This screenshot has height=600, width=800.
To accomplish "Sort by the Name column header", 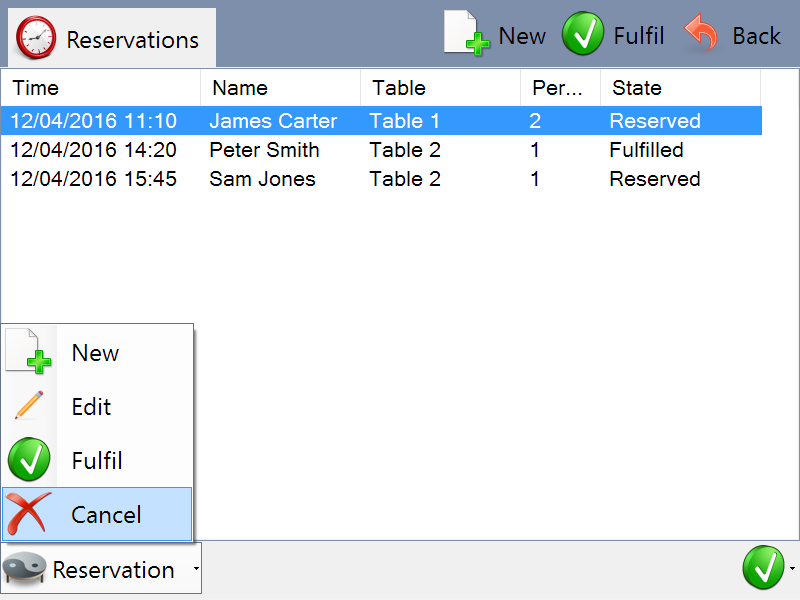I will coord(280,88).
